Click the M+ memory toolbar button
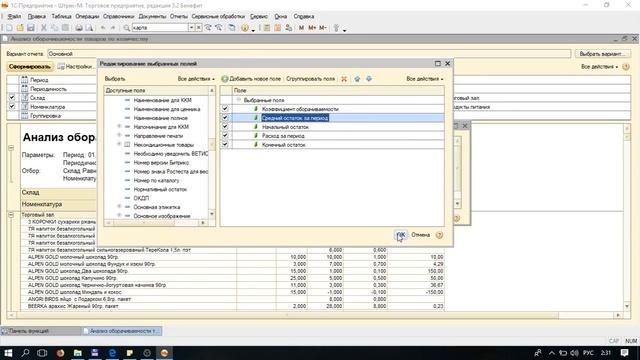Screen dimensions: 640x360 click(x=312, y=28)
